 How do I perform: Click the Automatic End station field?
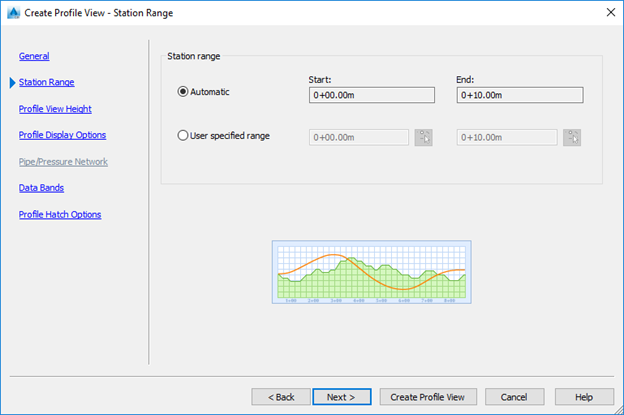click(x=519, y=95)
